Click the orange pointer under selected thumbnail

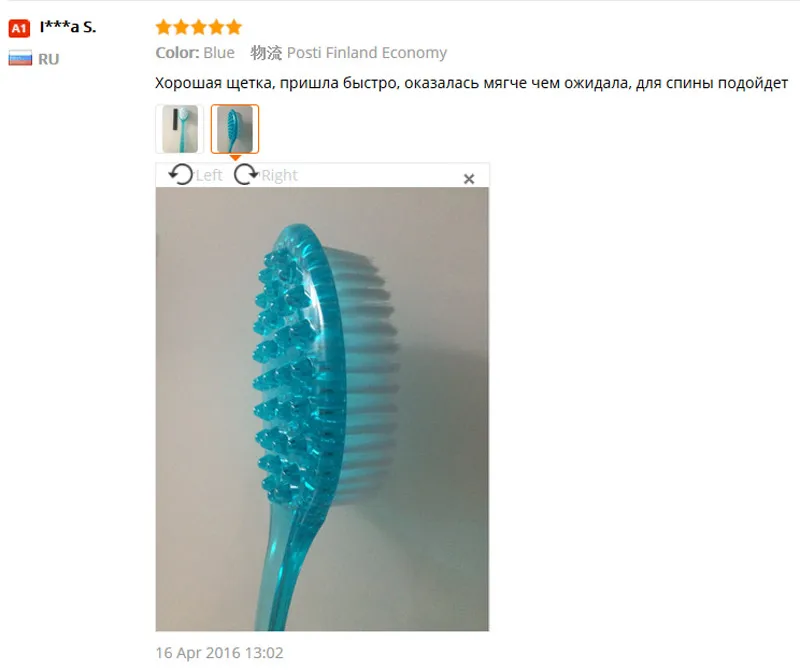coord(235,158)
